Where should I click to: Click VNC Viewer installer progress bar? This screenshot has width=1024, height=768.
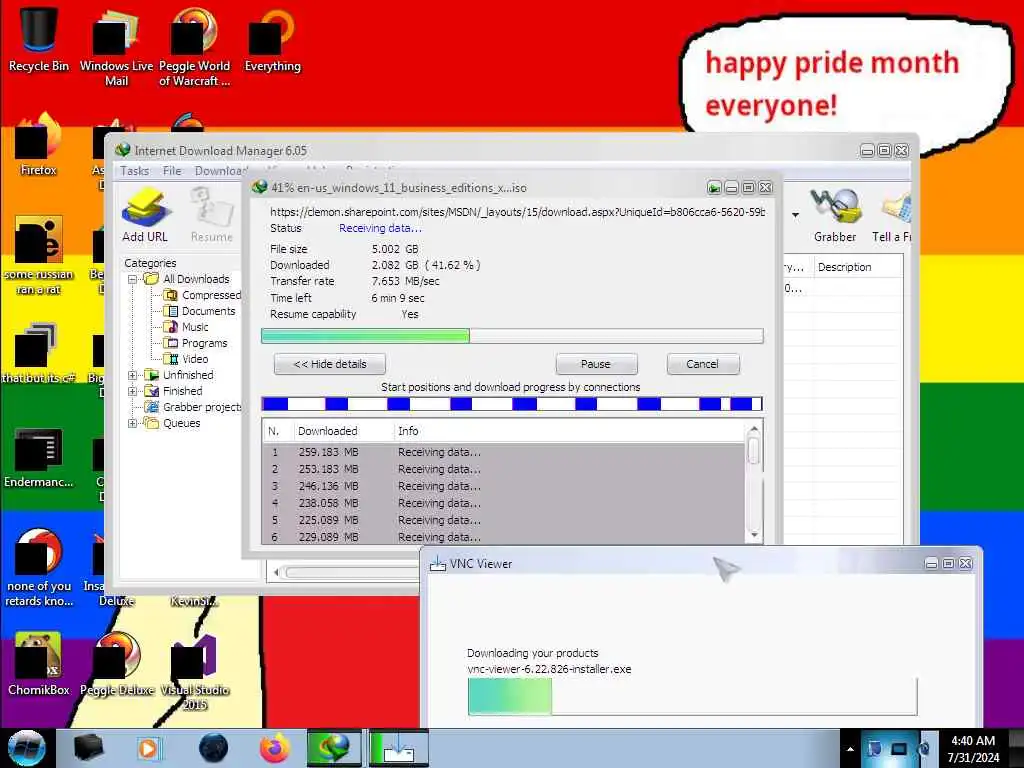click(692, 697)
